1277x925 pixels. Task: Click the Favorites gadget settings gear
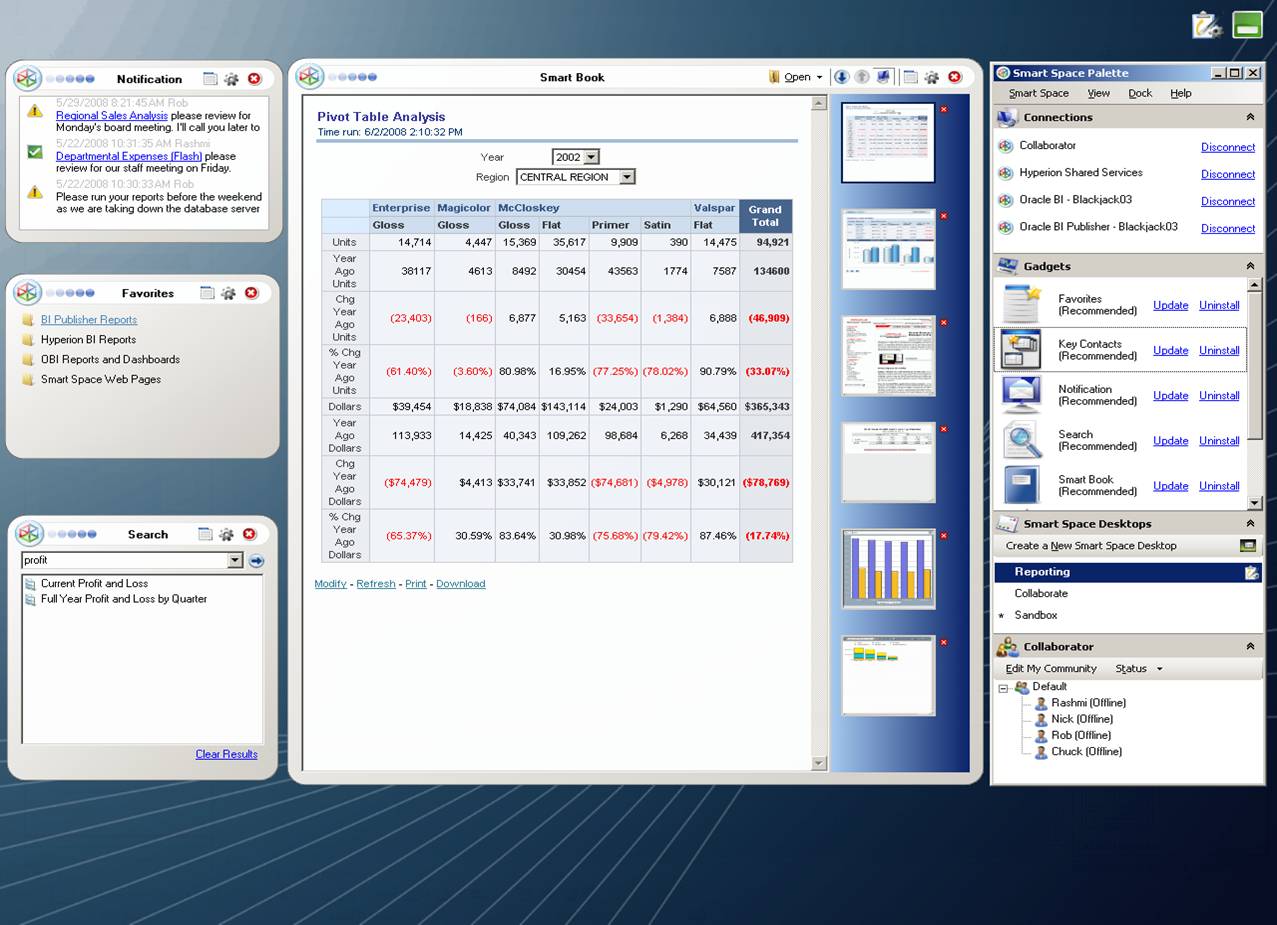pyautogui.click(x=228, y=293)
